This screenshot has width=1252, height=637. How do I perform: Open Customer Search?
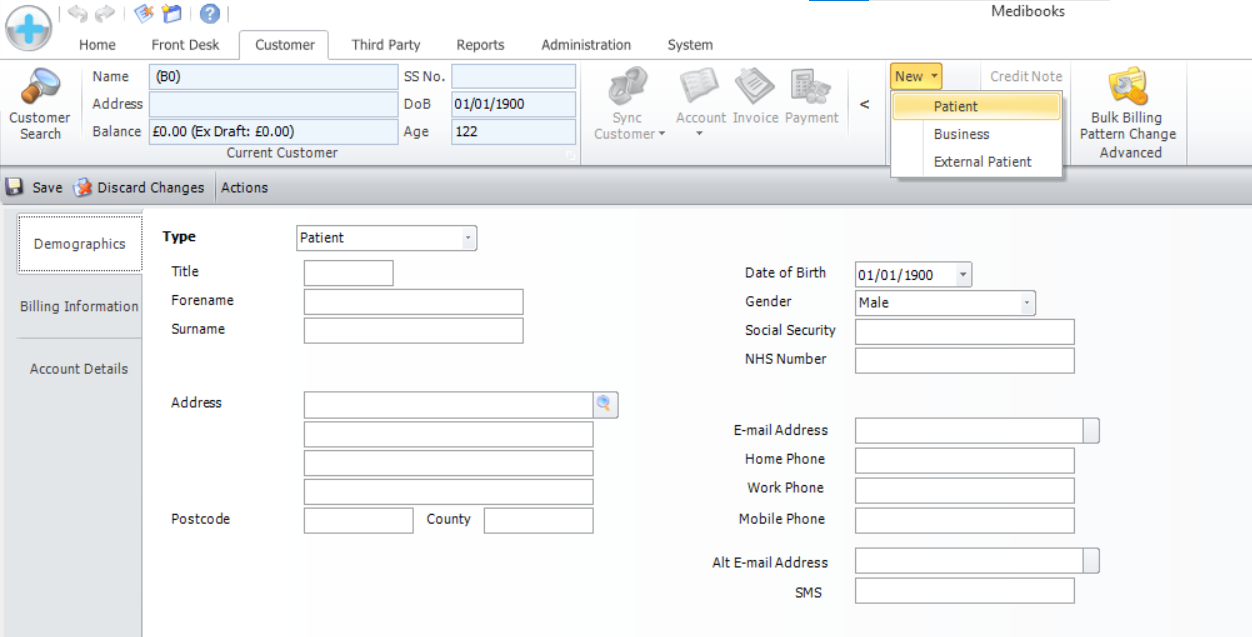(40, 104)
